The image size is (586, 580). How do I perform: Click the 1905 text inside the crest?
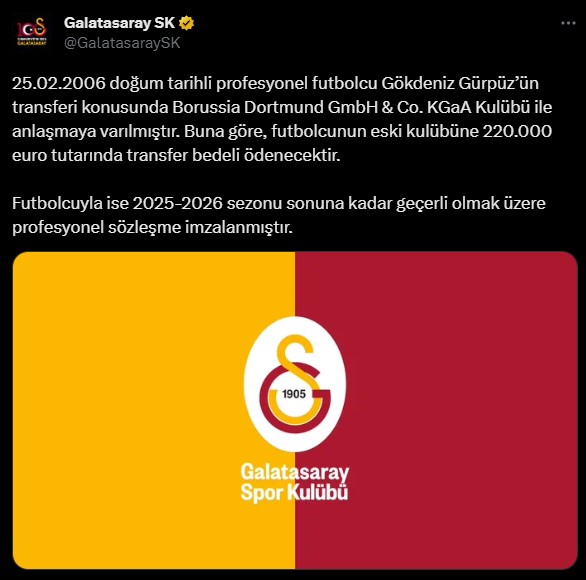pyautogui.click(x=294, y=394)
